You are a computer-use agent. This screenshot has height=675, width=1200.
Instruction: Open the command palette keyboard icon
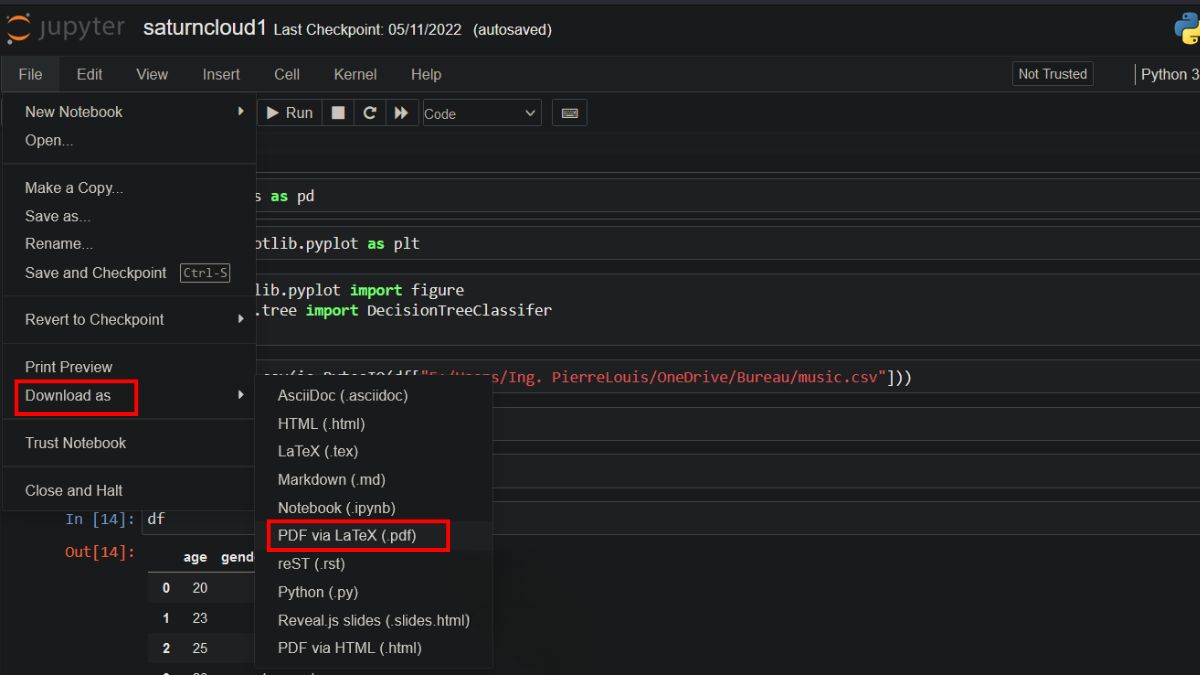coord(570,113)
